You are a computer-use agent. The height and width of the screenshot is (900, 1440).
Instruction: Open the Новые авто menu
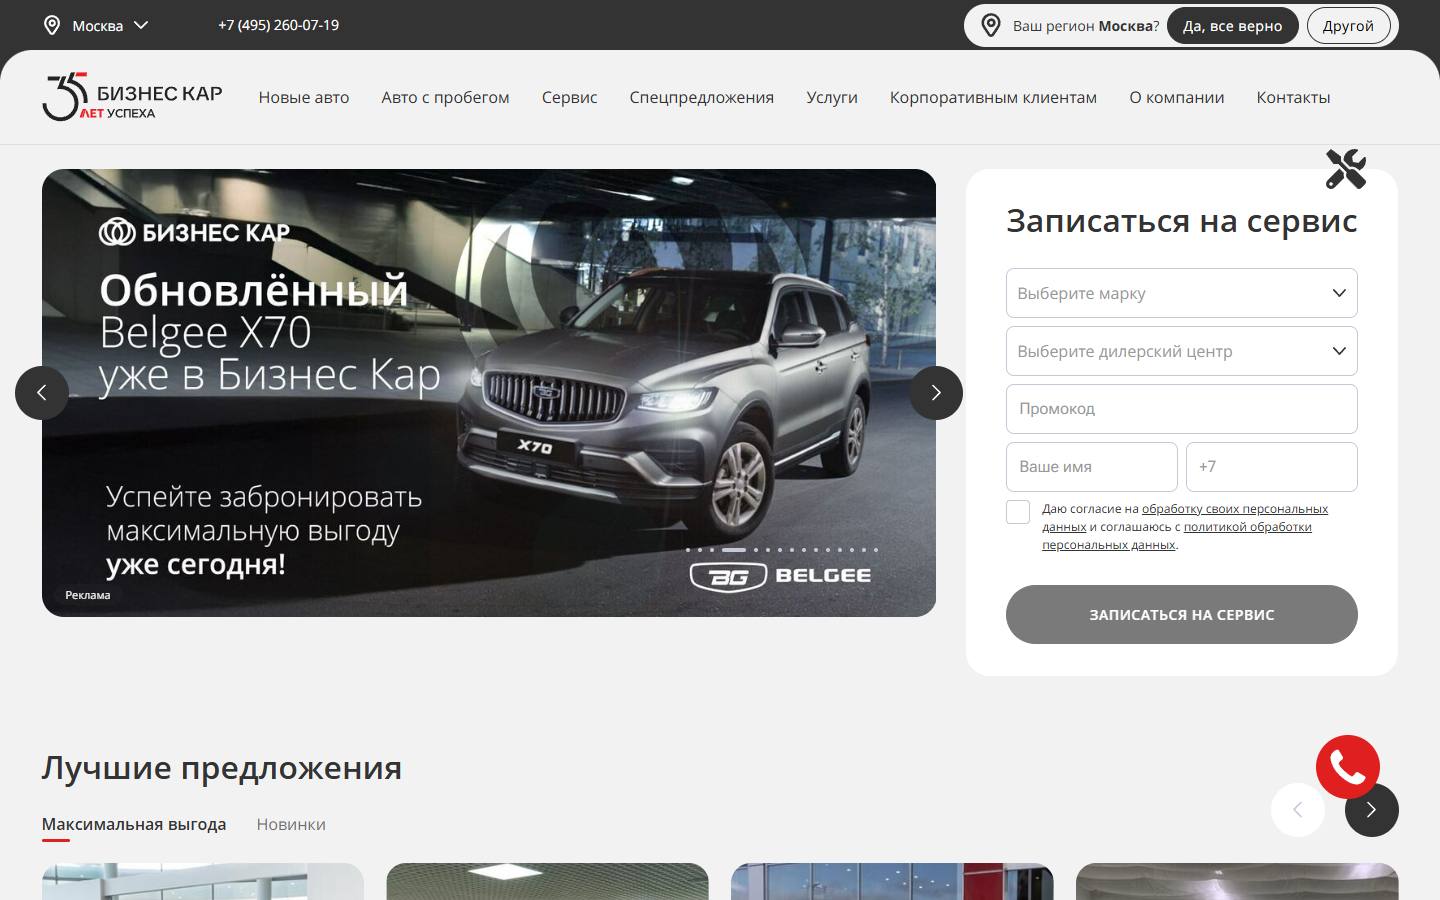tap(304, 97)
